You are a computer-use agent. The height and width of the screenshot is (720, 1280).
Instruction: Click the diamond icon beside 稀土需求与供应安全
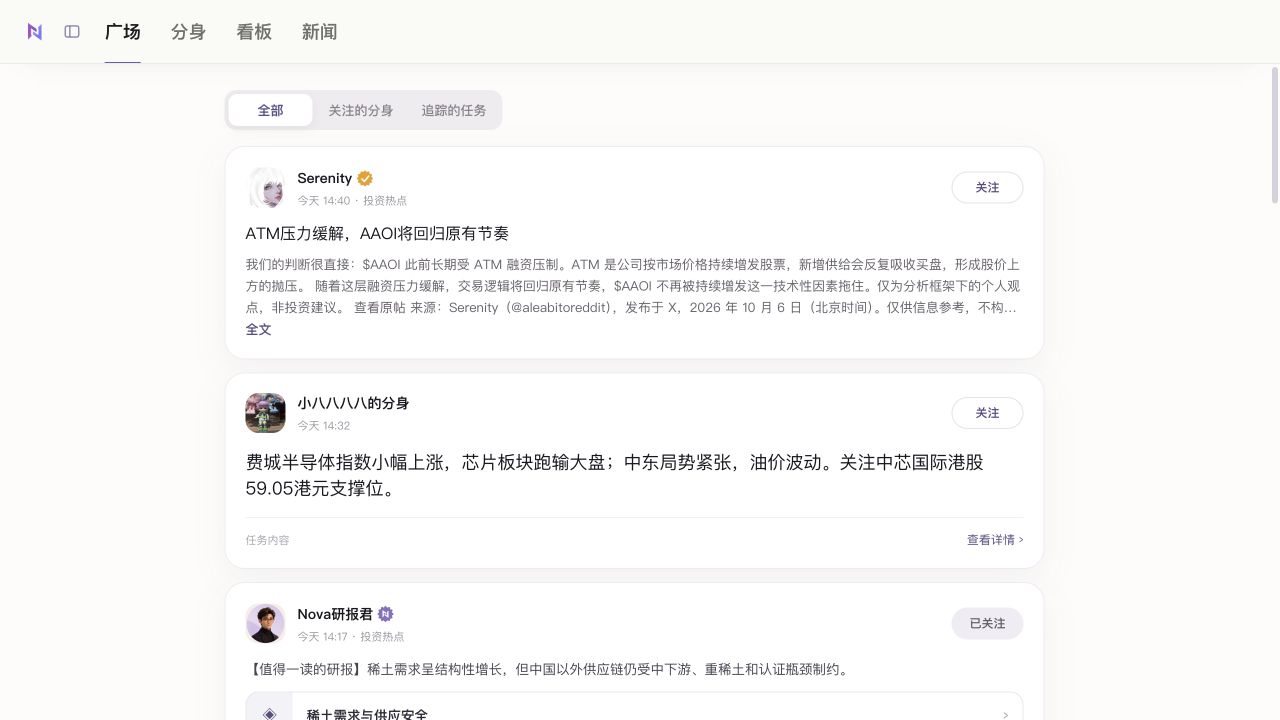click(269, 714)
